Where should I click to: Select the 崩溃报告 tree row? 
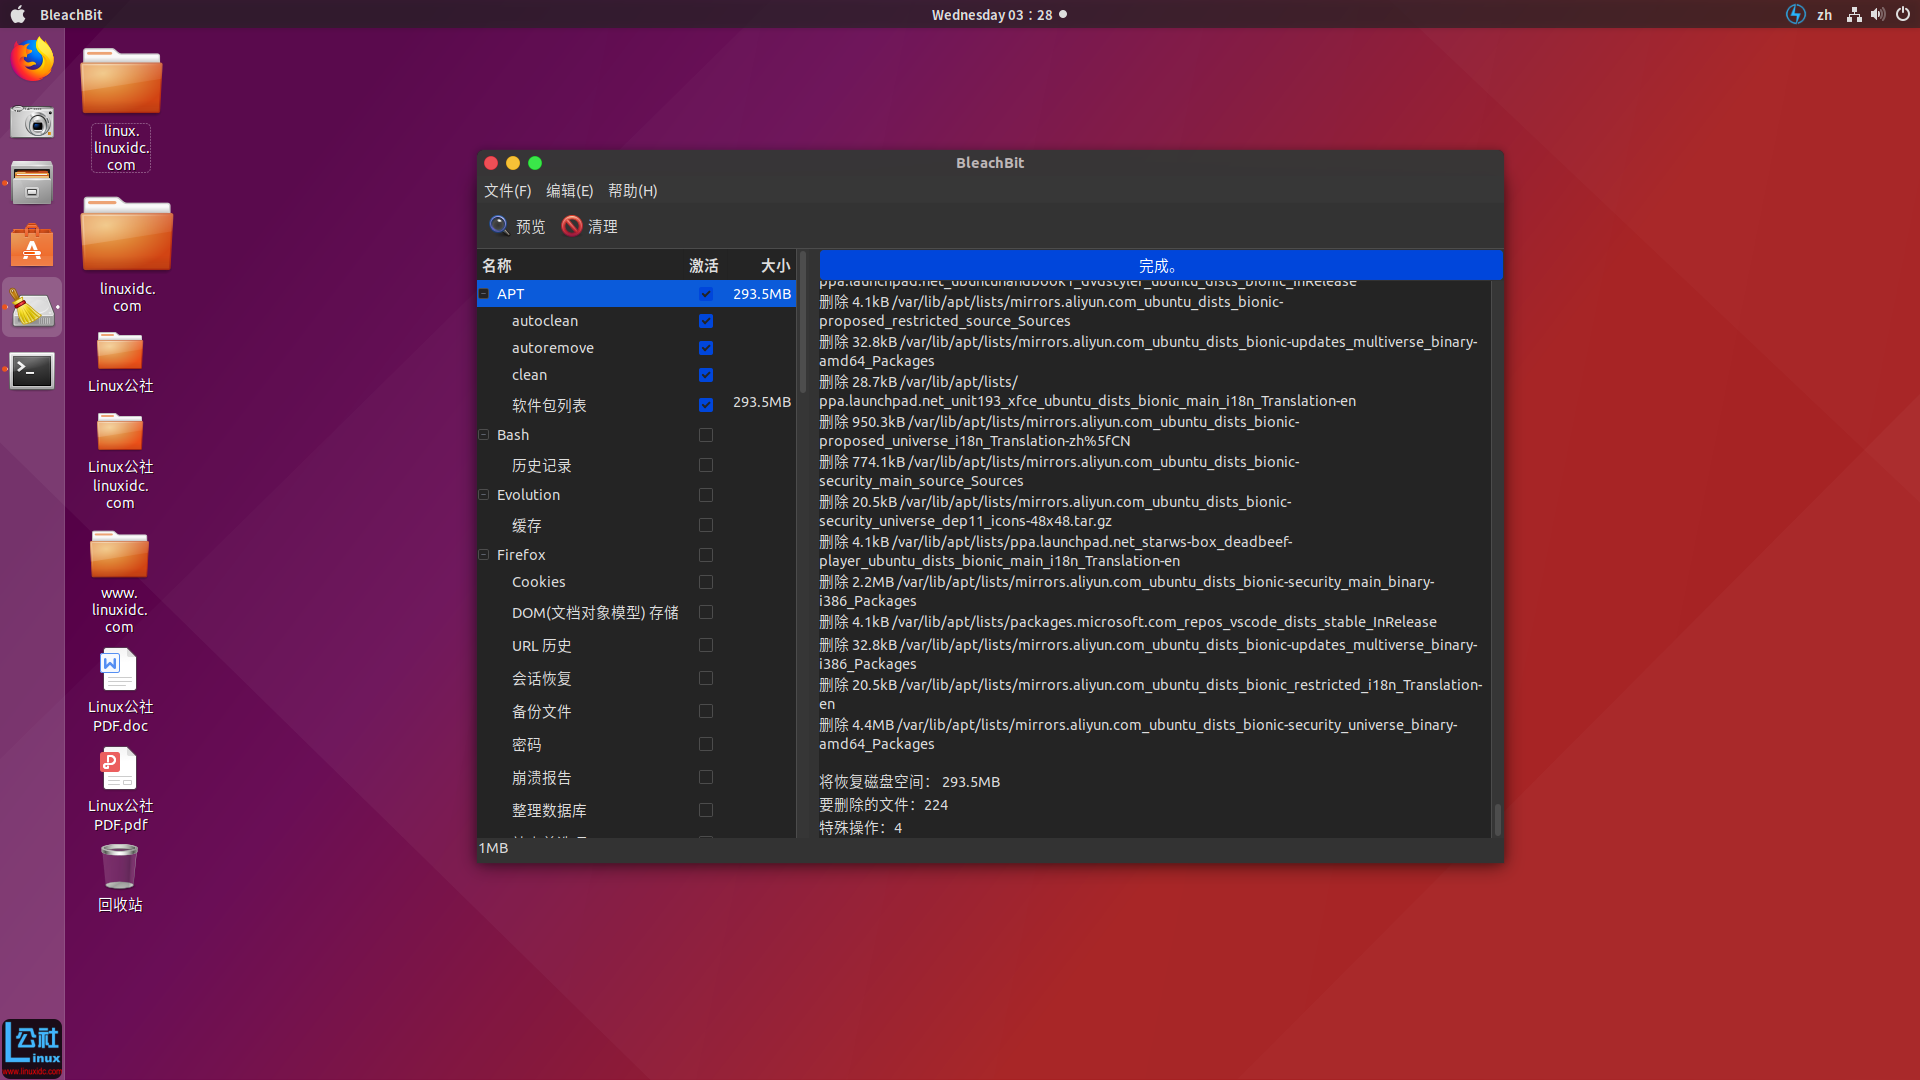pyautogui.click(x=636, y=777)
